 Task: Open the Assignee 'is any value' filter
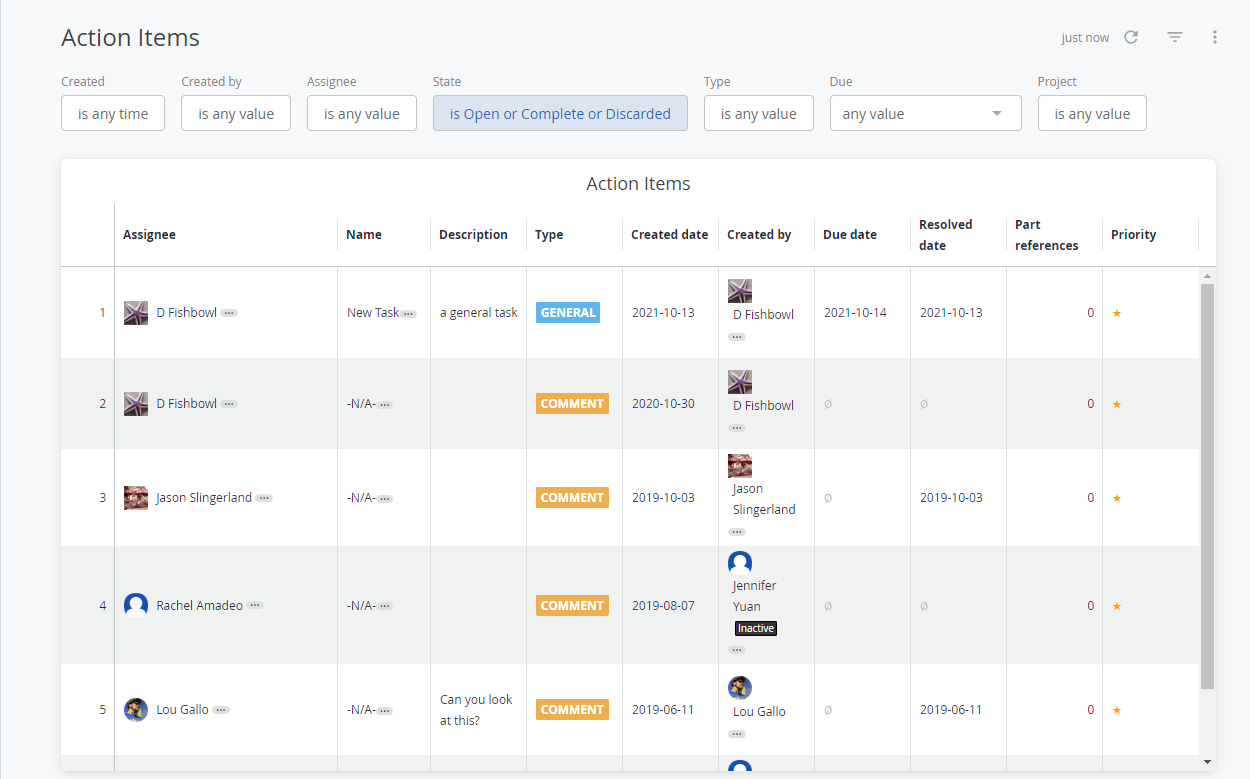point(361,114)
